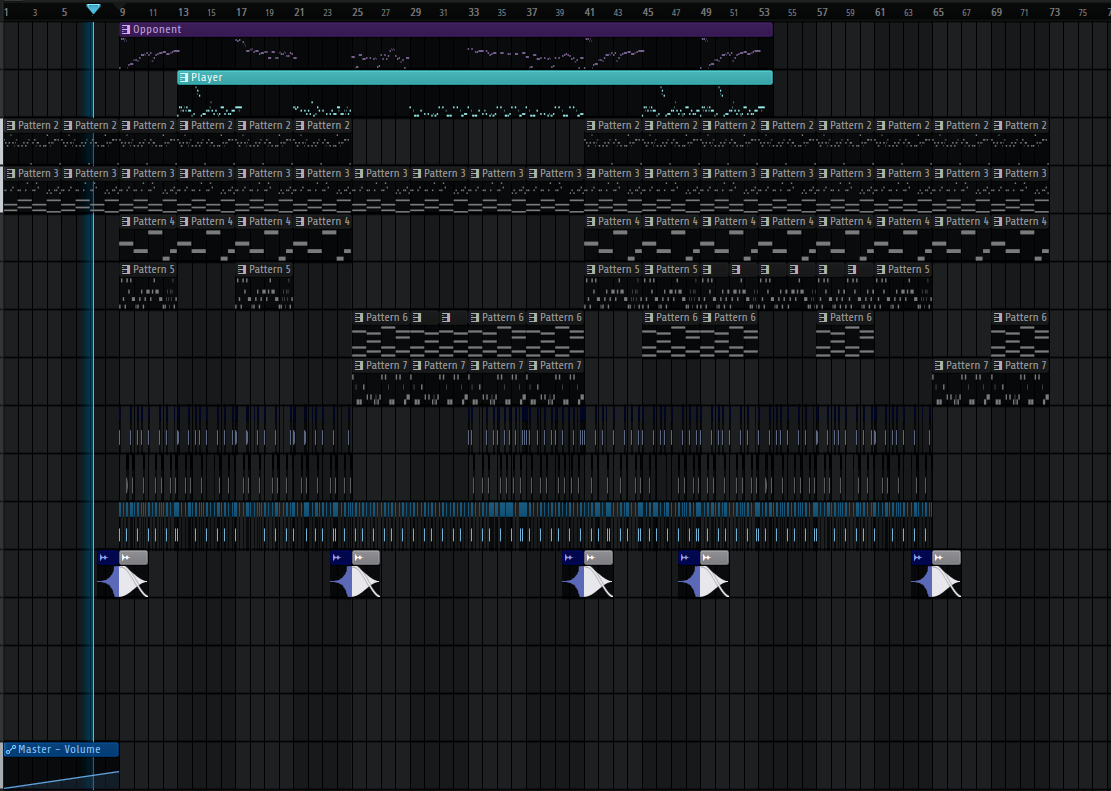
Task: Select the Pattern 3 clip label at bar 37
Action: pyautogui.click(x=560, y=174)
